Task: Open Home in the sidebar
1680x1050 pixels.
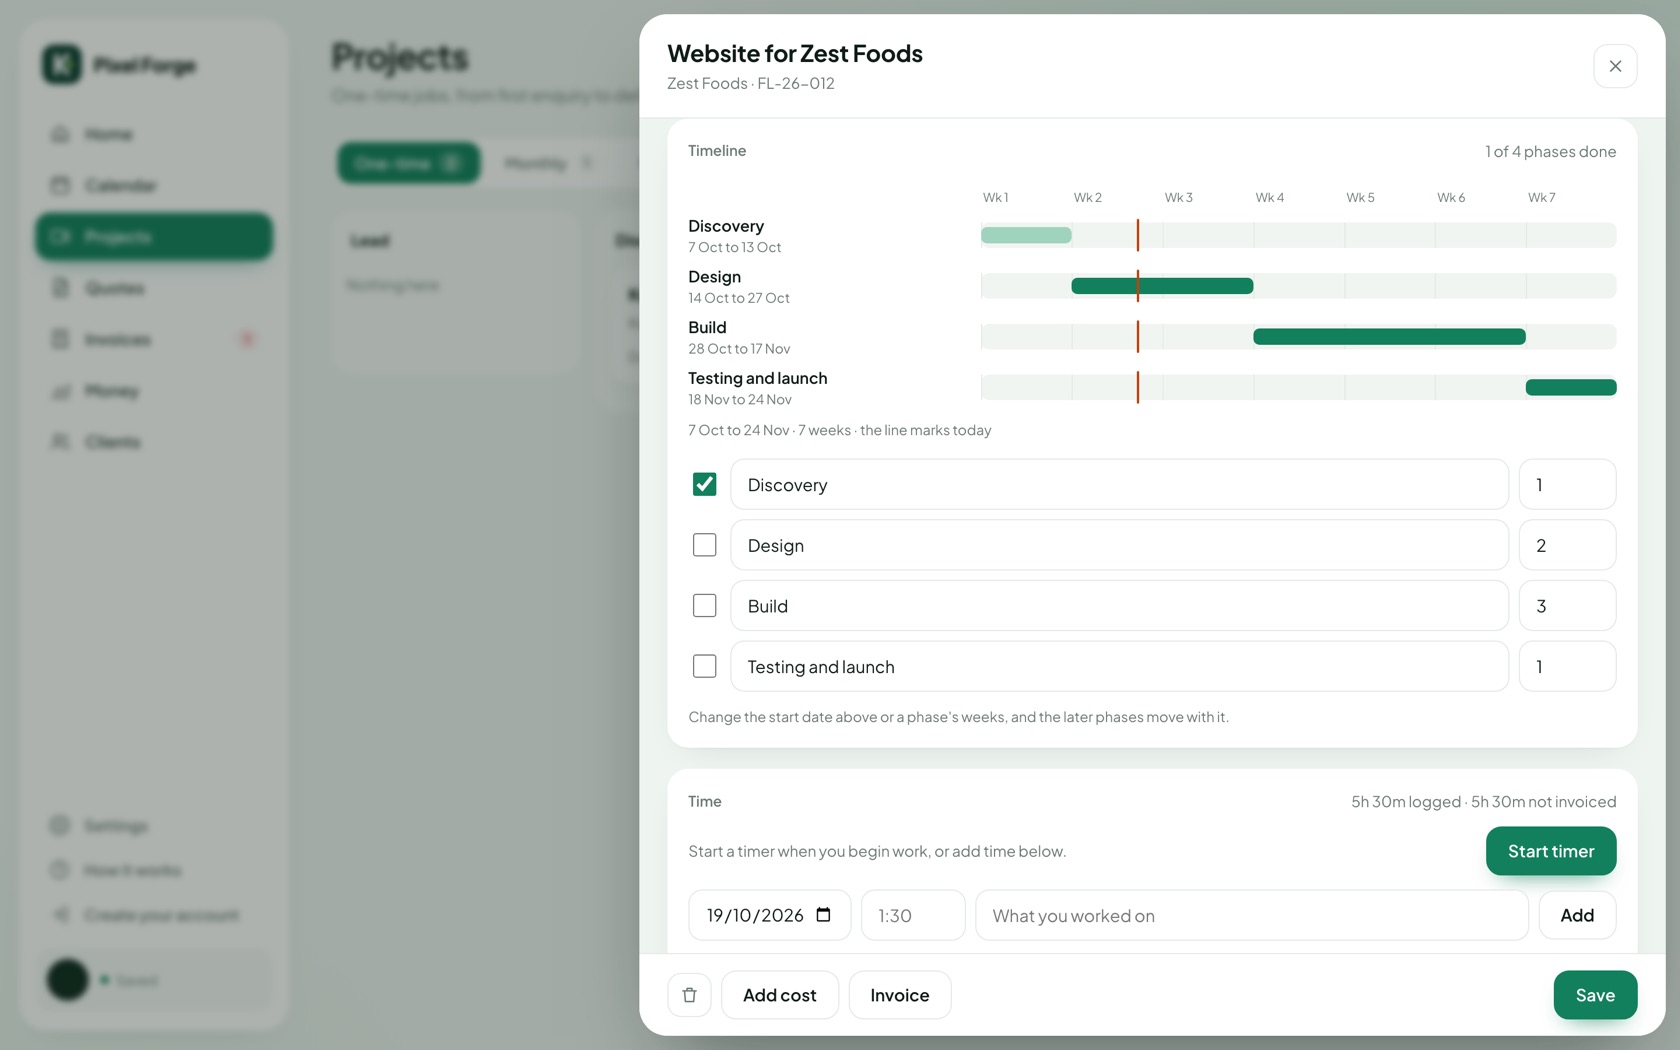Action: click(153, 134)
